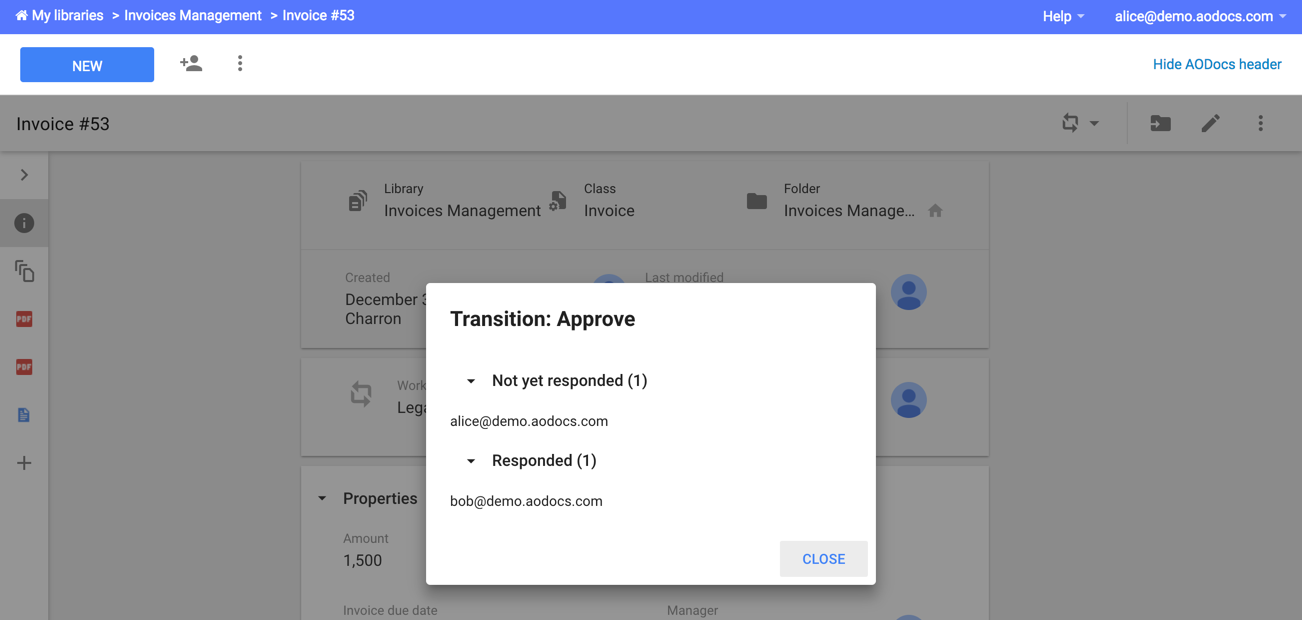This screenshot has height=620, width=1302.
Task: Click the copy documents sidebar icon
Action: click(24, 271)
